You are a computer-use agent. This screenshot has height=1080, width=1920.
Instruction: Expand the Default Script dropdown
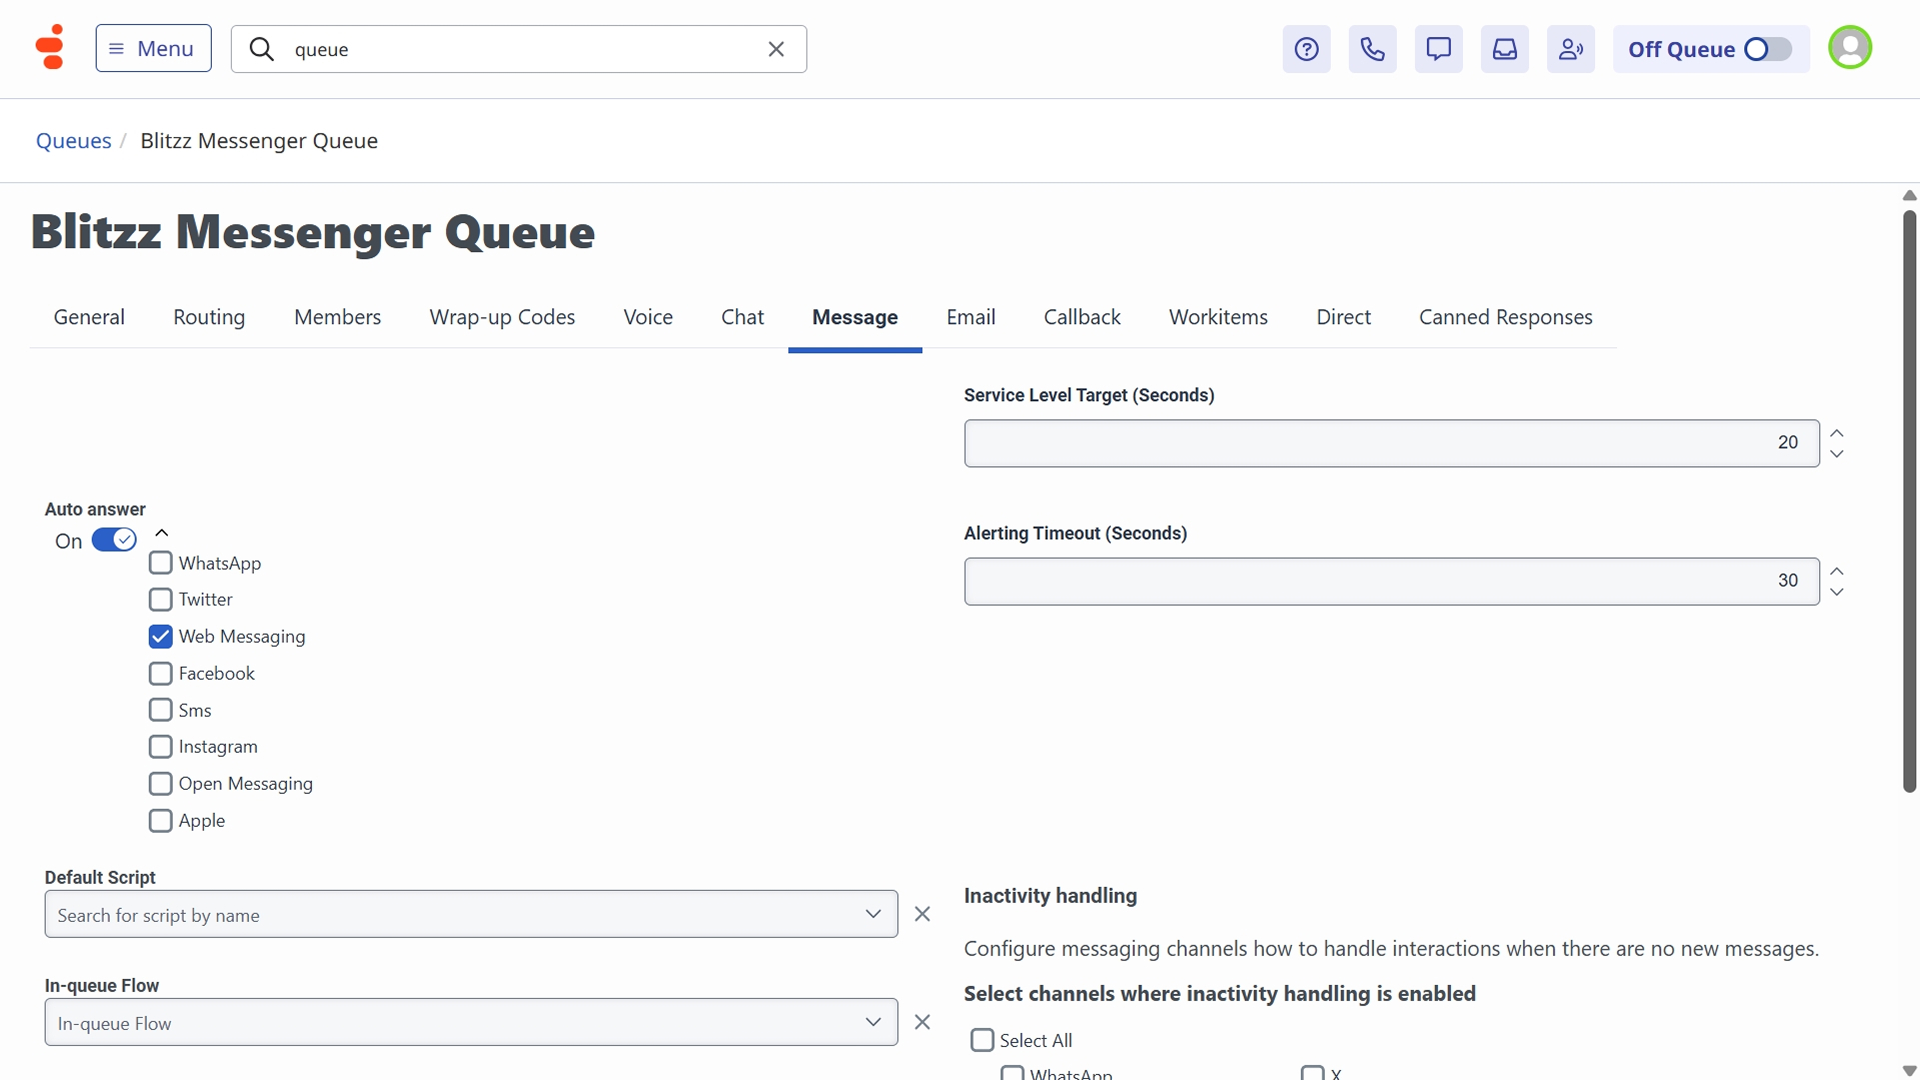pos(872,914)
